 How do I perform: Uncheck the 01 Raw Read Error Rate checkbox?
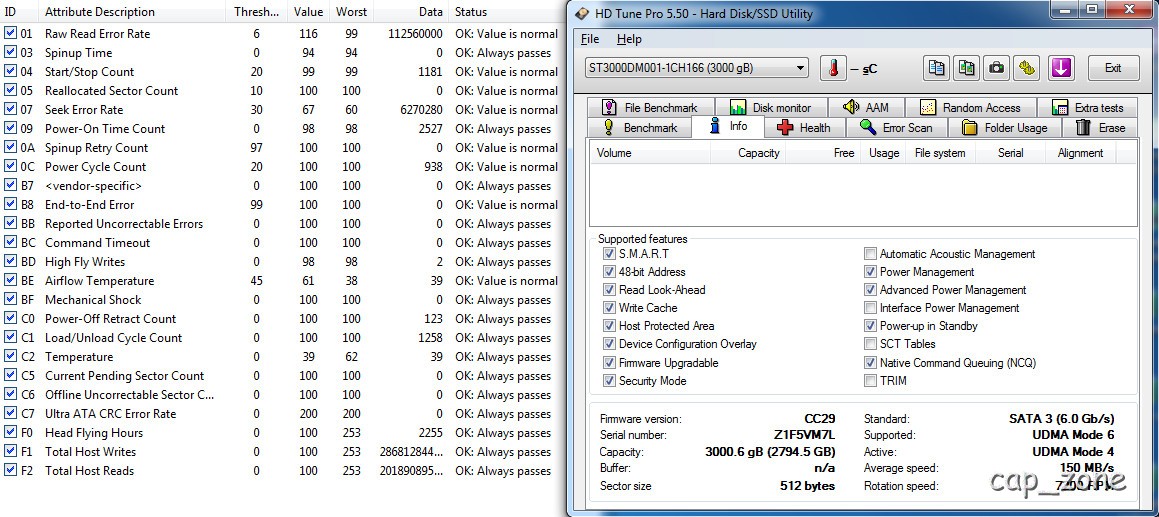click(x=10, y=33)
